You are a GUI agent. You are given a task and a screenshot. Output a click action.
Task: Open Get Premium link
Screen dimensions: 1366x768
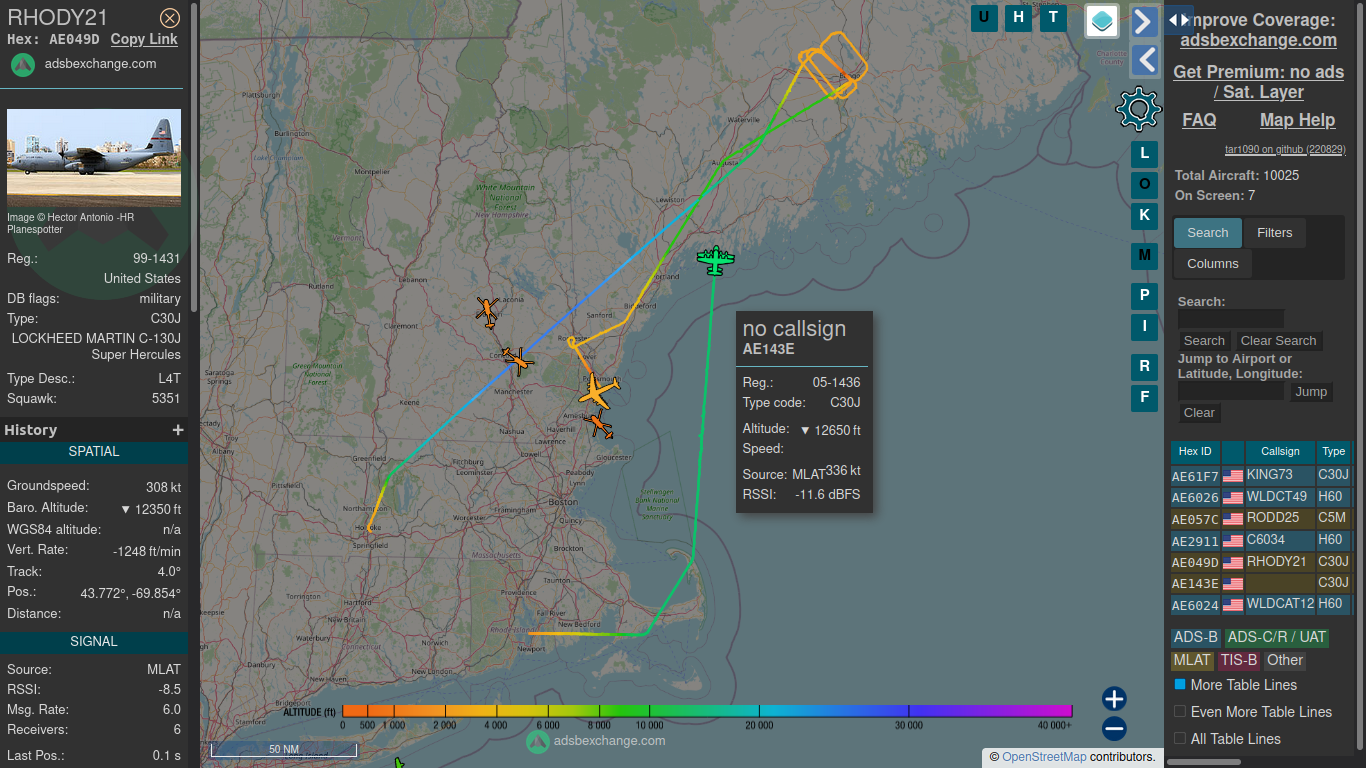pos(1259,82)
